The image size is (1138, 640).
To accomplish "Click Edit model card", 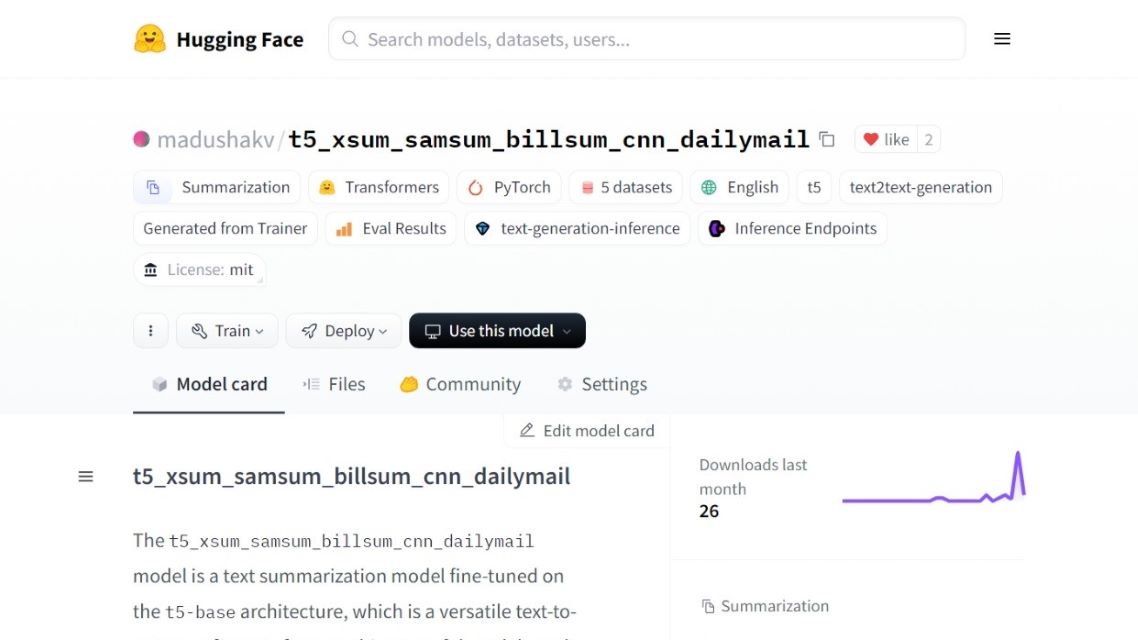I will [586, 430].
